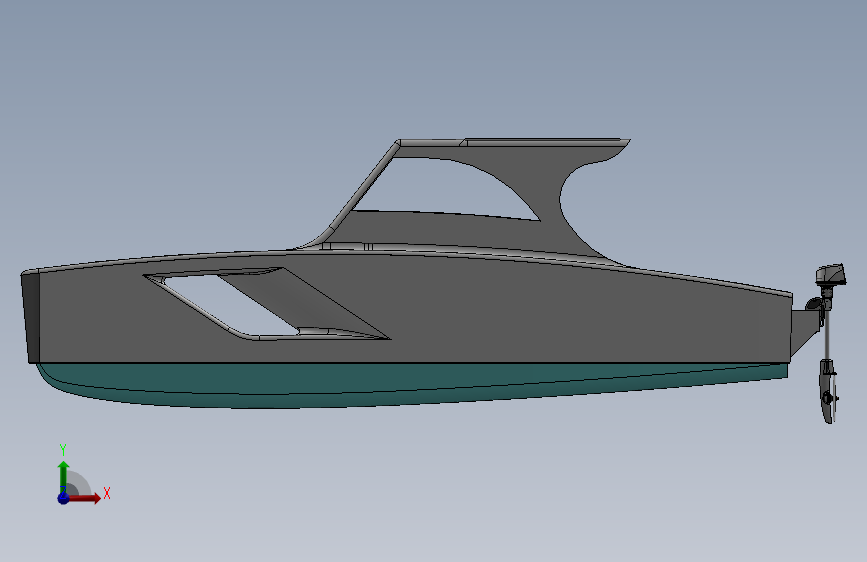
Task: Click the blue Z axis ball of triad
Action: [63, 498]
